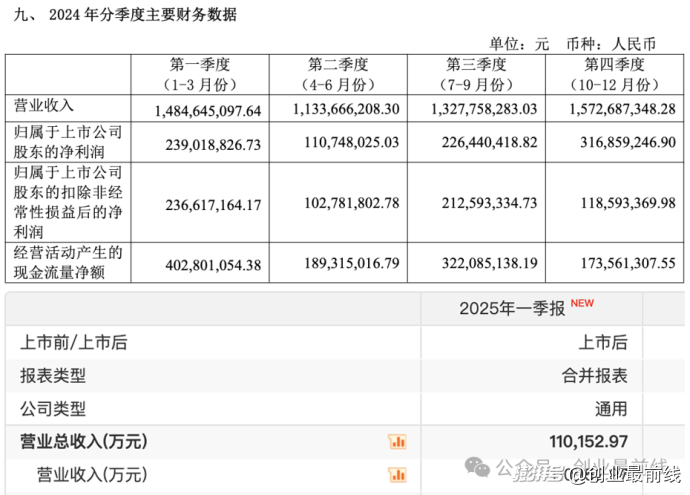Click the 110,152.97 value

pos(588,441)
